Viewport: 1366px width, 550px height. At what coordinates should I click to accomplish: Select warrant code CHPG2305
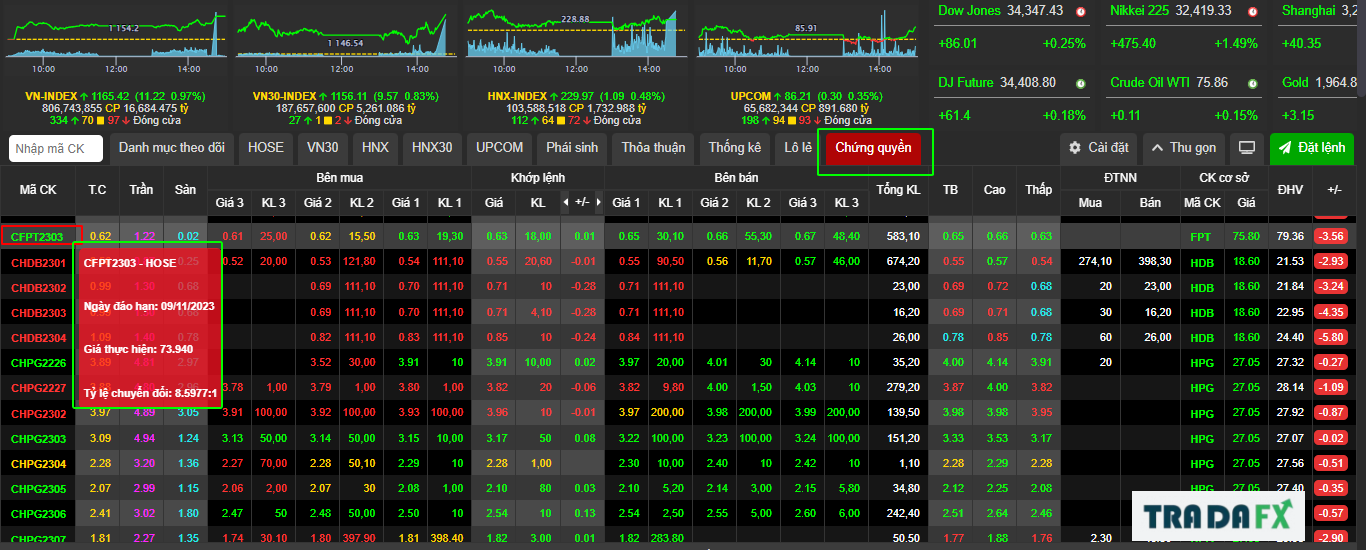[38, 488]
